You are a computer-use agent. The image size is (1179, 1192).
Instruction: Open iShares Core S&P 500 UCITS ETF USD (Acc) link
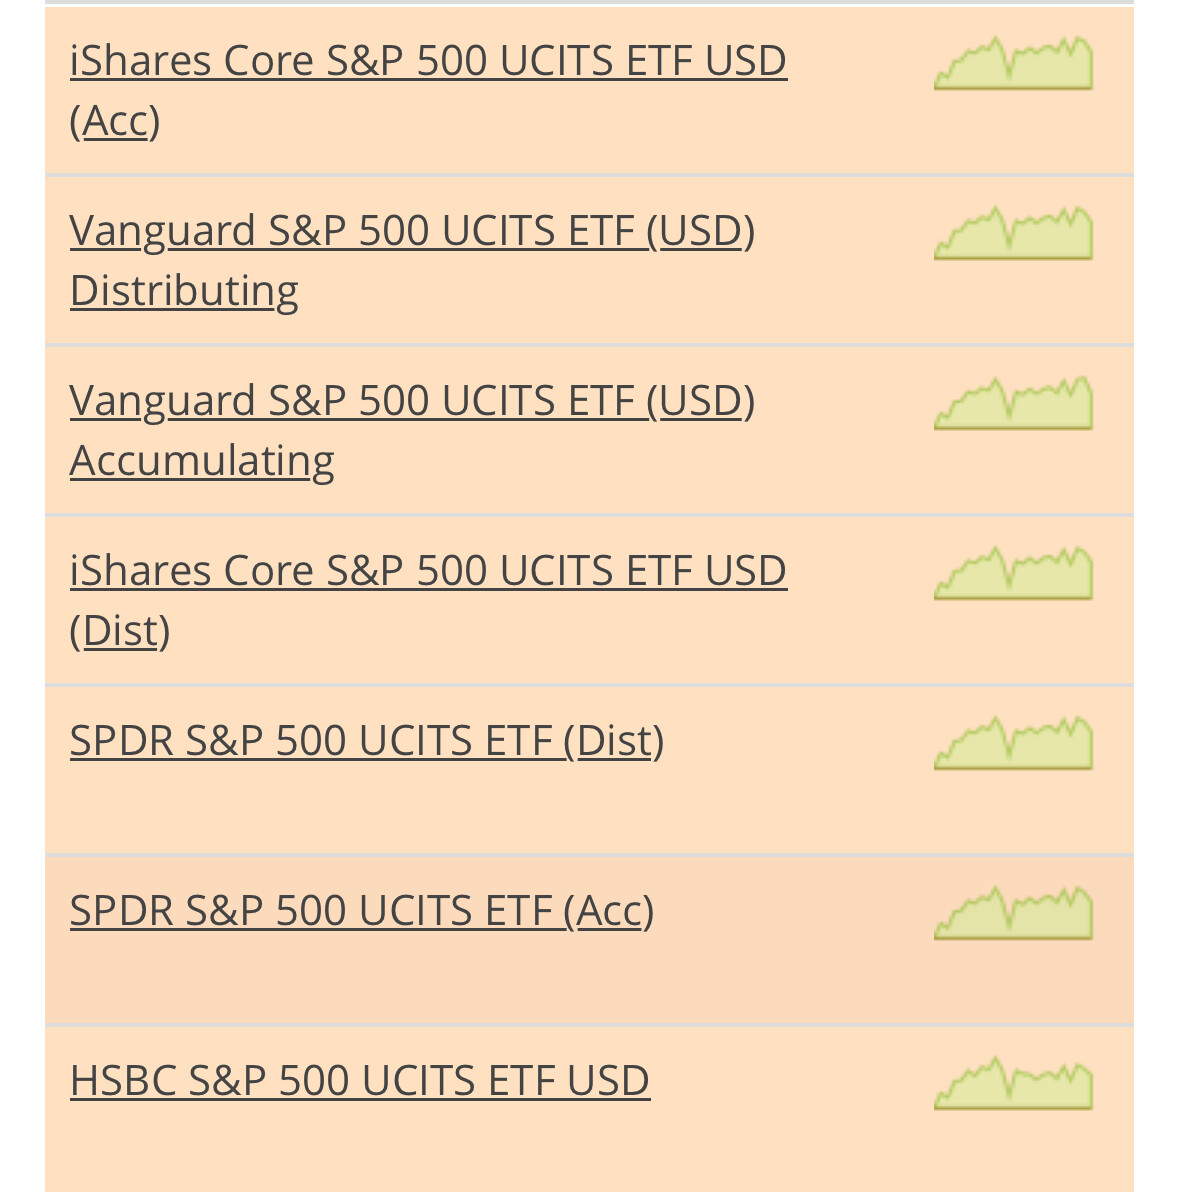pos(428,90)
